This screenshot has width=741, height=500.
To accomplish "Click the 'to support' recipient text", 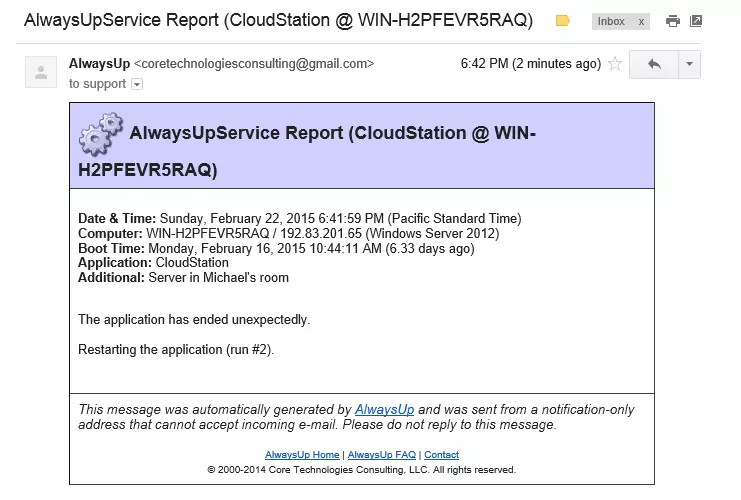I will tap(97, 84).
